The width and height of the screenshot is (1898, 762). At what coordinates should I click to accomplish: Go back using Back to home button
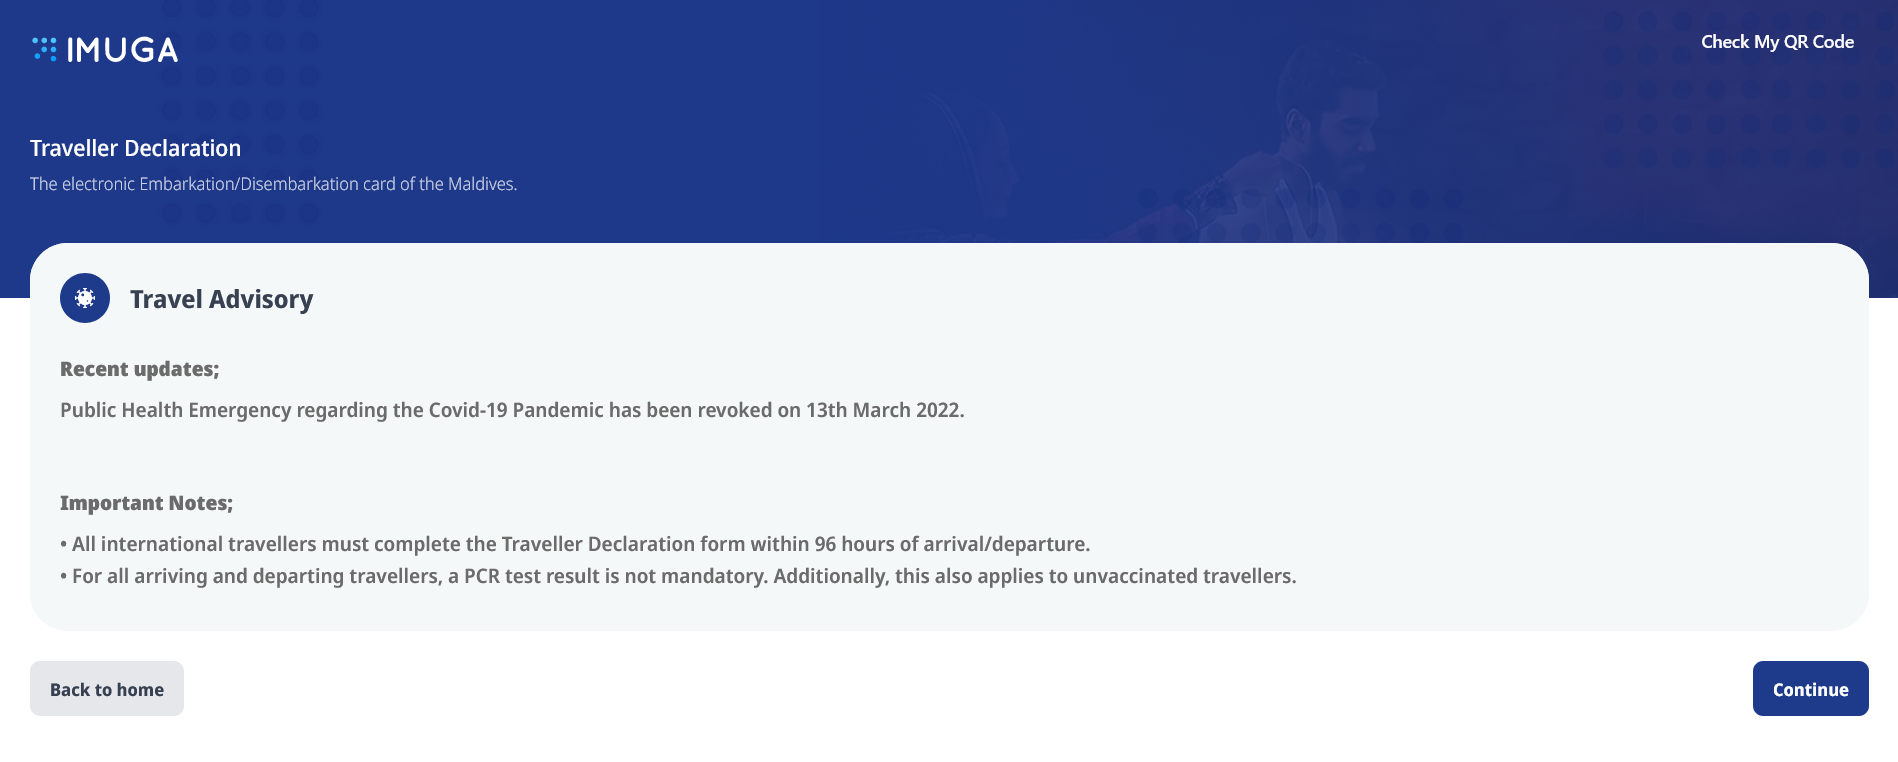point(107,689)
